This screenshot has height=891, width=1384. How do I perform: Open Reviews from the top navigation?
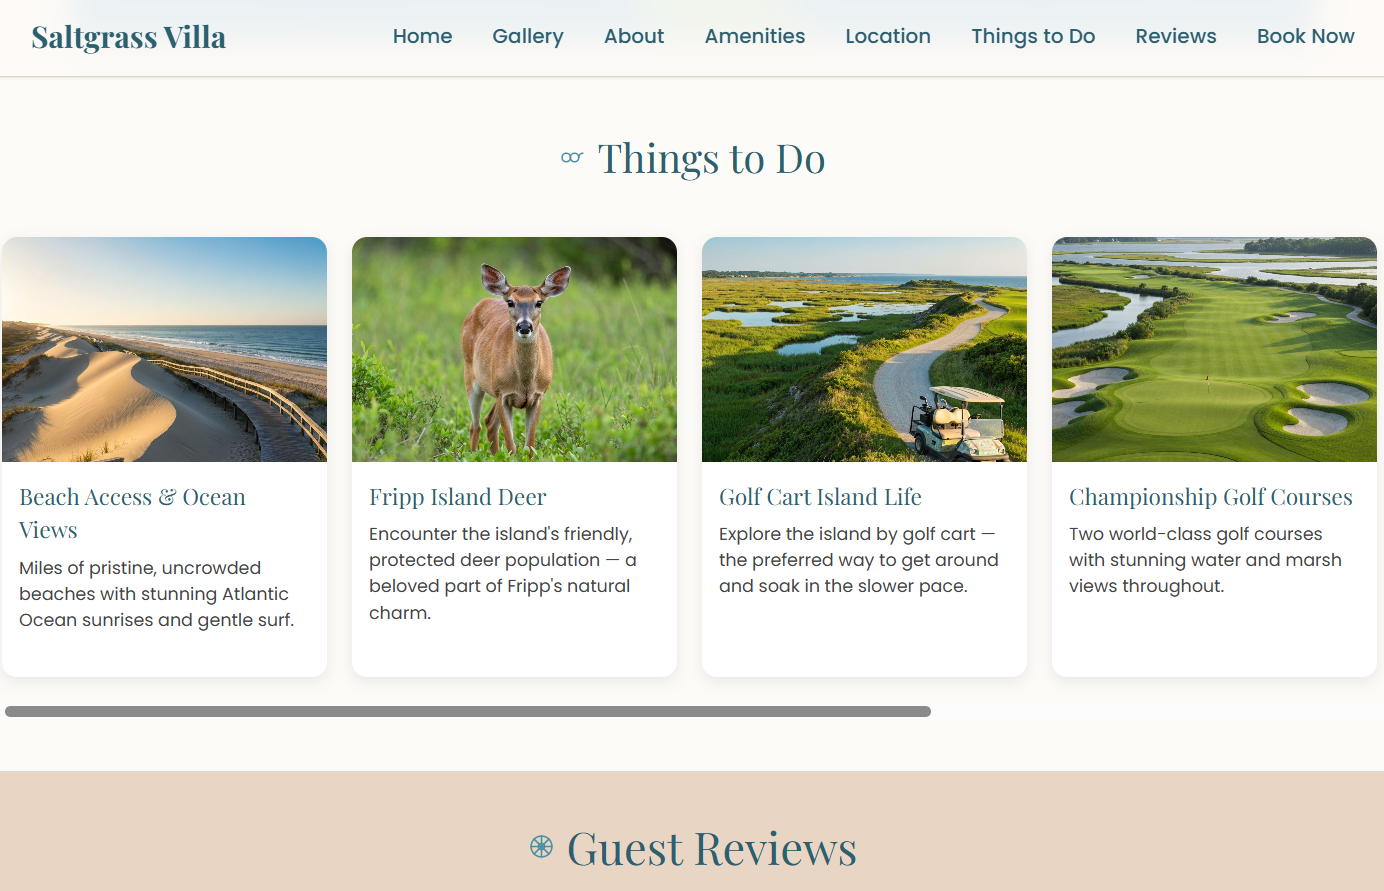click(x=1176, y=36)
